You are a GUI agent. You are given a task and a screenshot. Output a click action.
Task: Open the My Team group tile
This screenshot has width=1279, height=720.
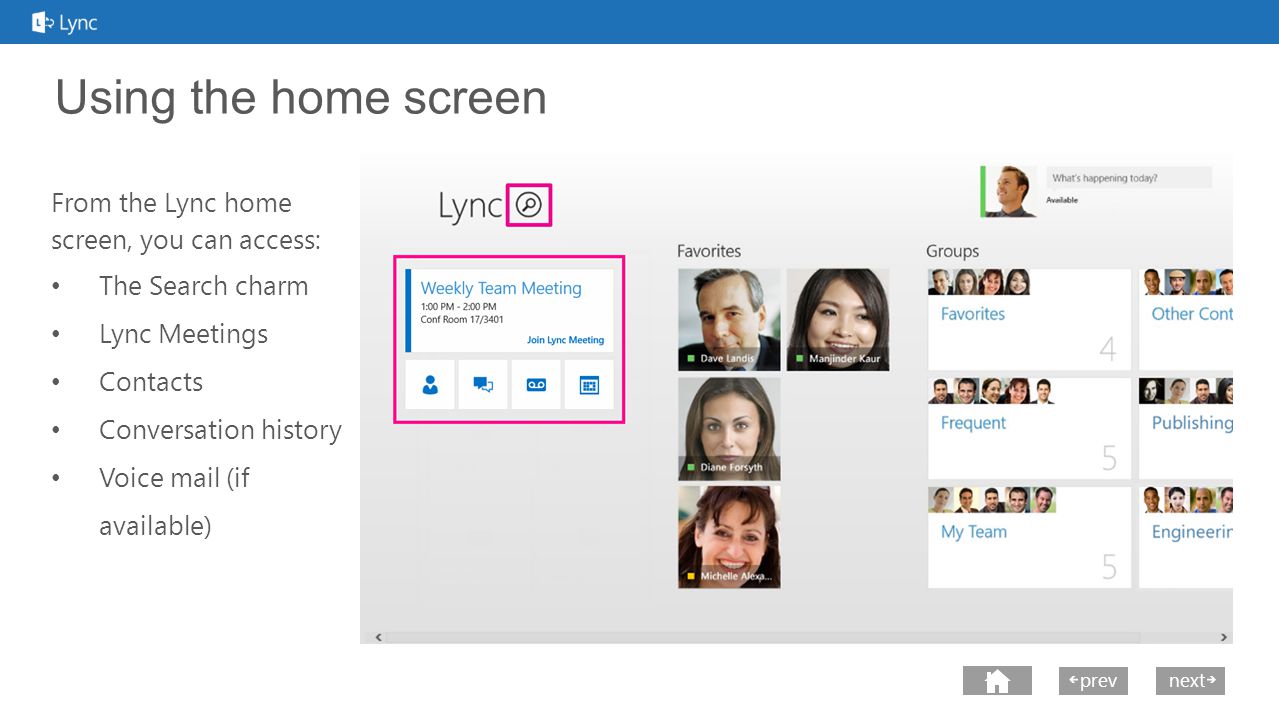point(1029,537)
